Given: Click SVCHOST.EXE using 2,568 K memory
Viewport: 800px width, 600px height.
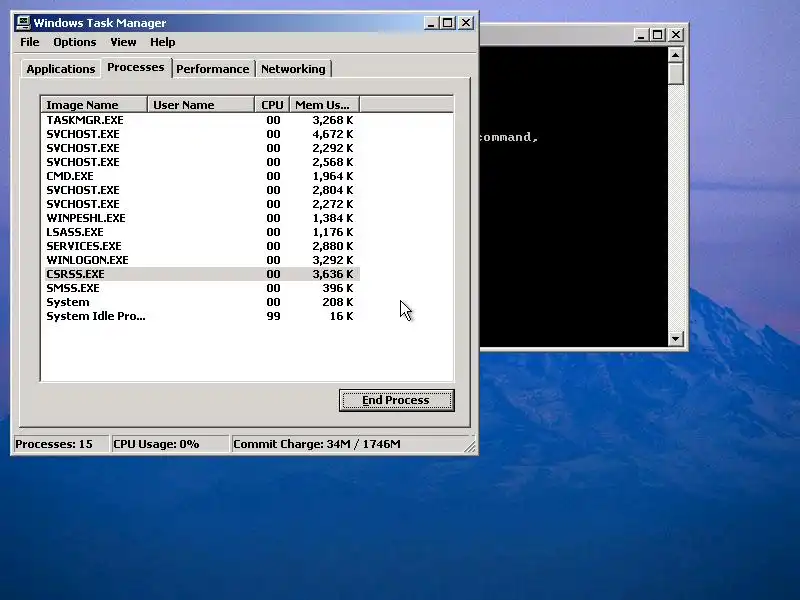Looking at the screenshot, I should (202, 162).
